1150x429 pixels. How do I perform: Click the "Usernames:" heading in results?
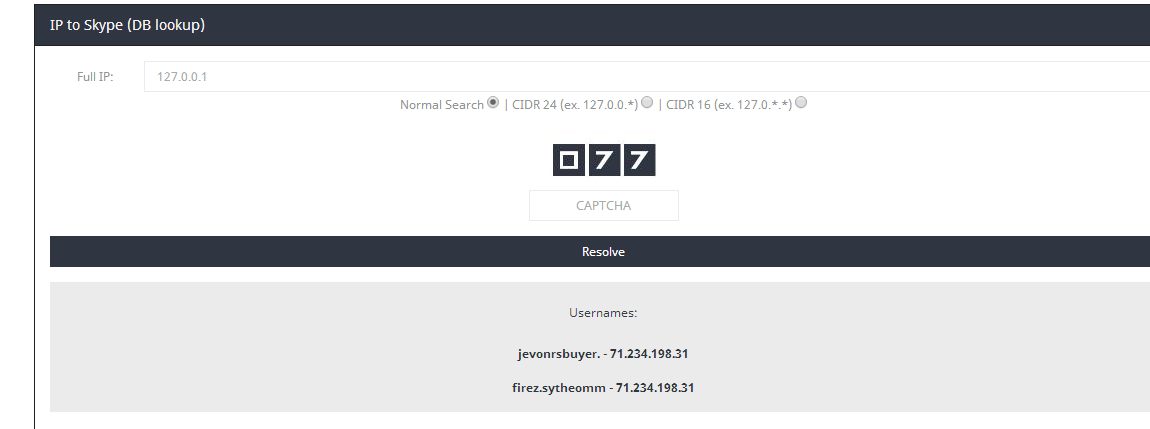[603, 313]
